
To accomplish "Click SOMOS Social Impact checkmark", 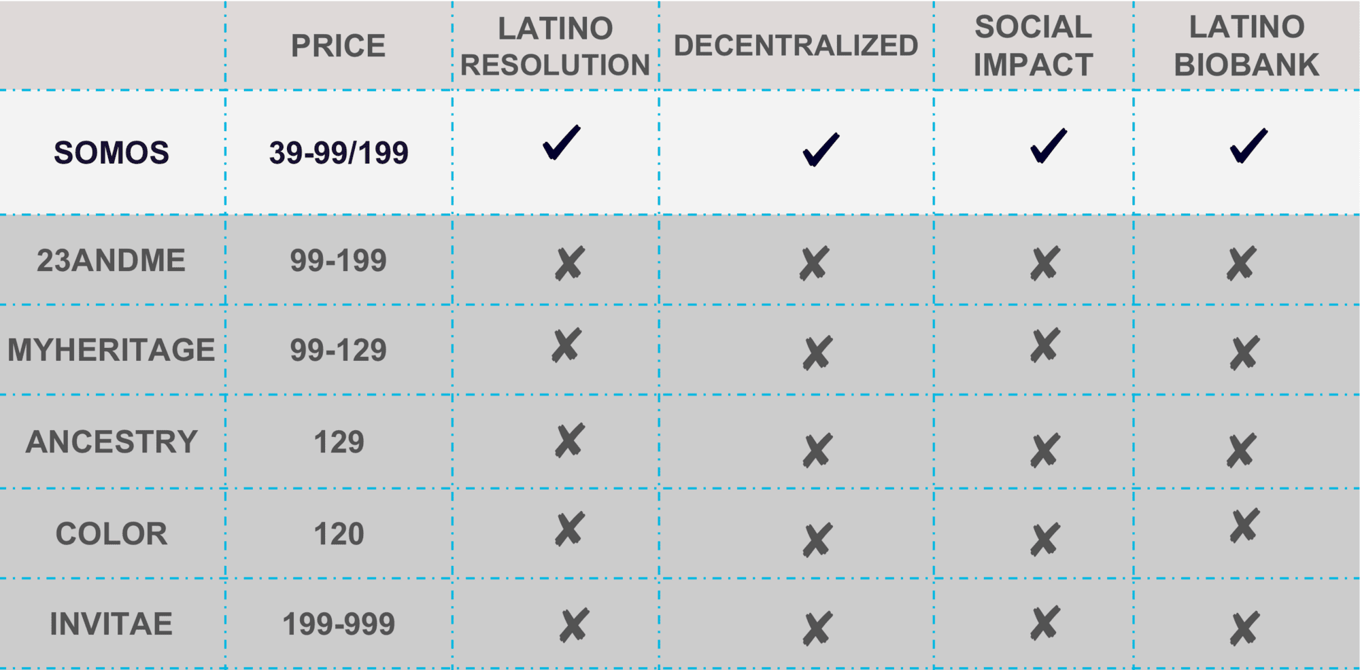I will click(x=1048, y=146).
